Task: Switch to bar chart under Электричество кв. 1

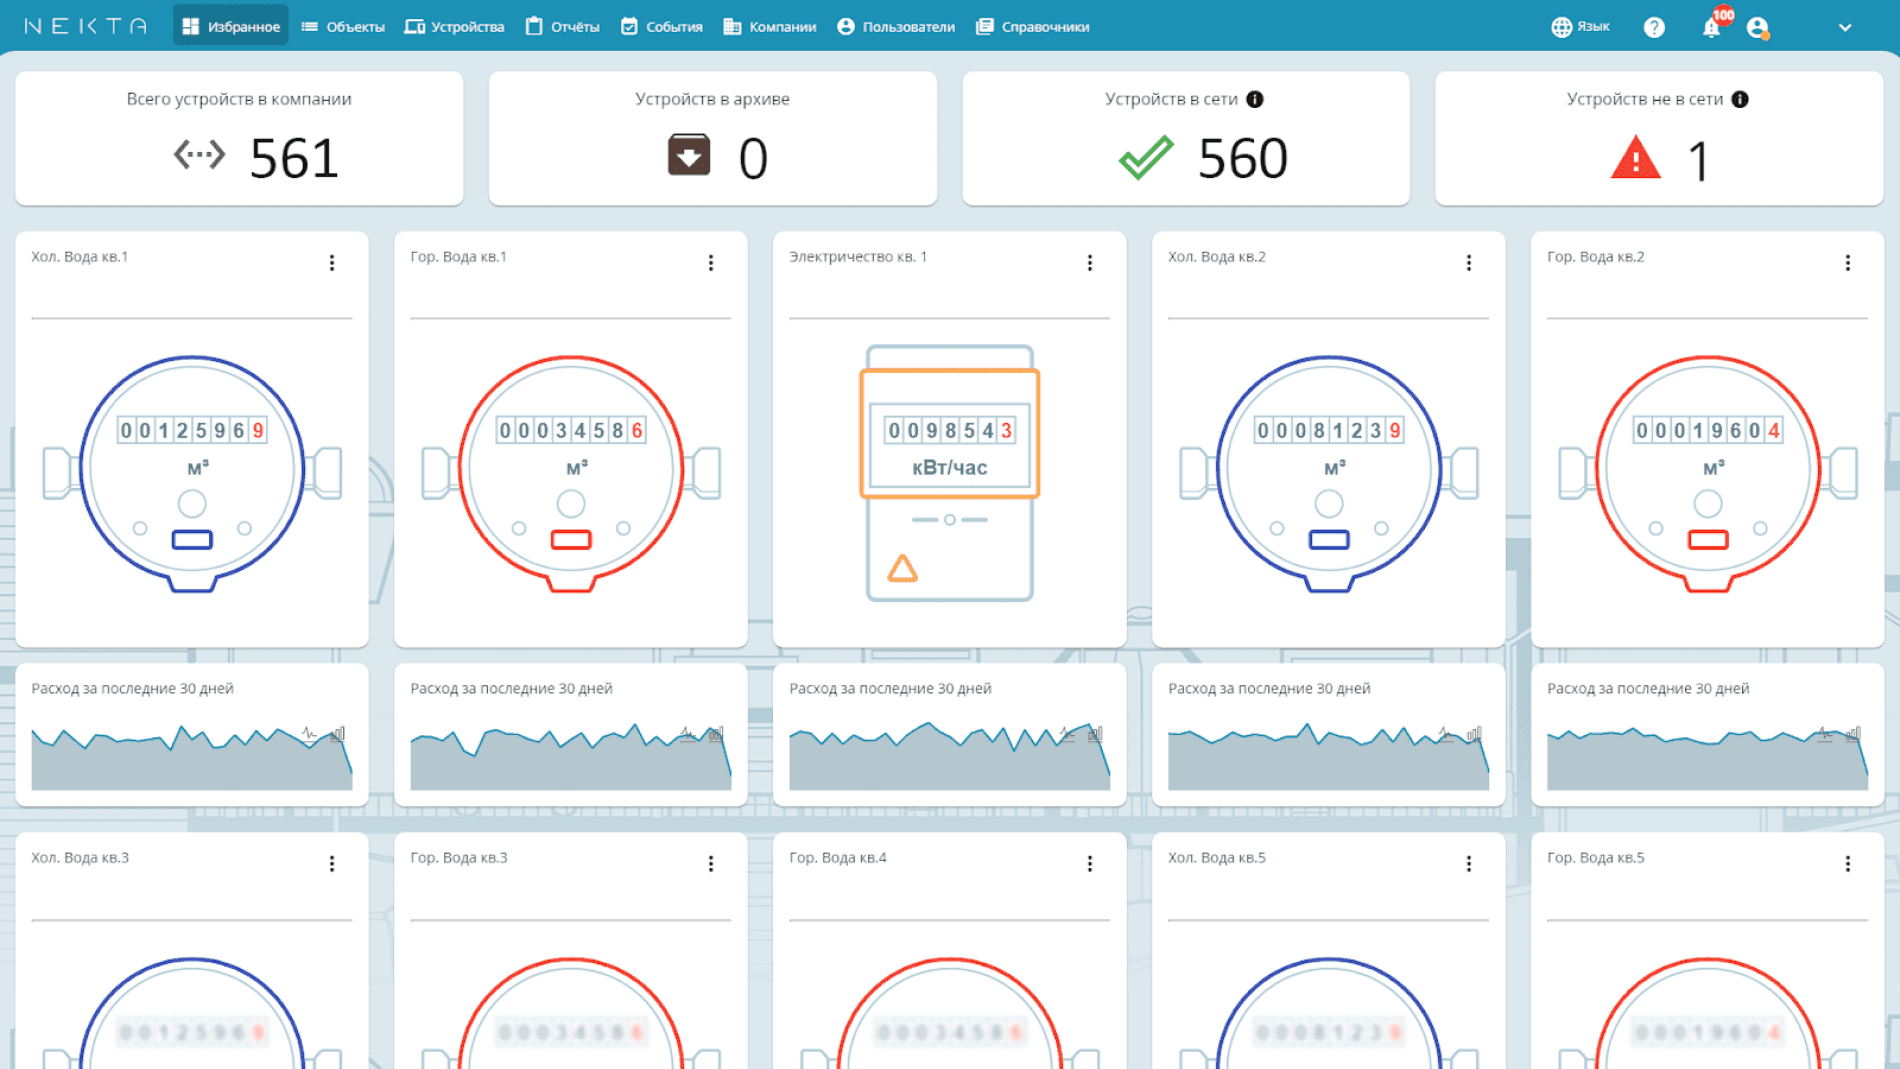Action: pos(1096,734)
